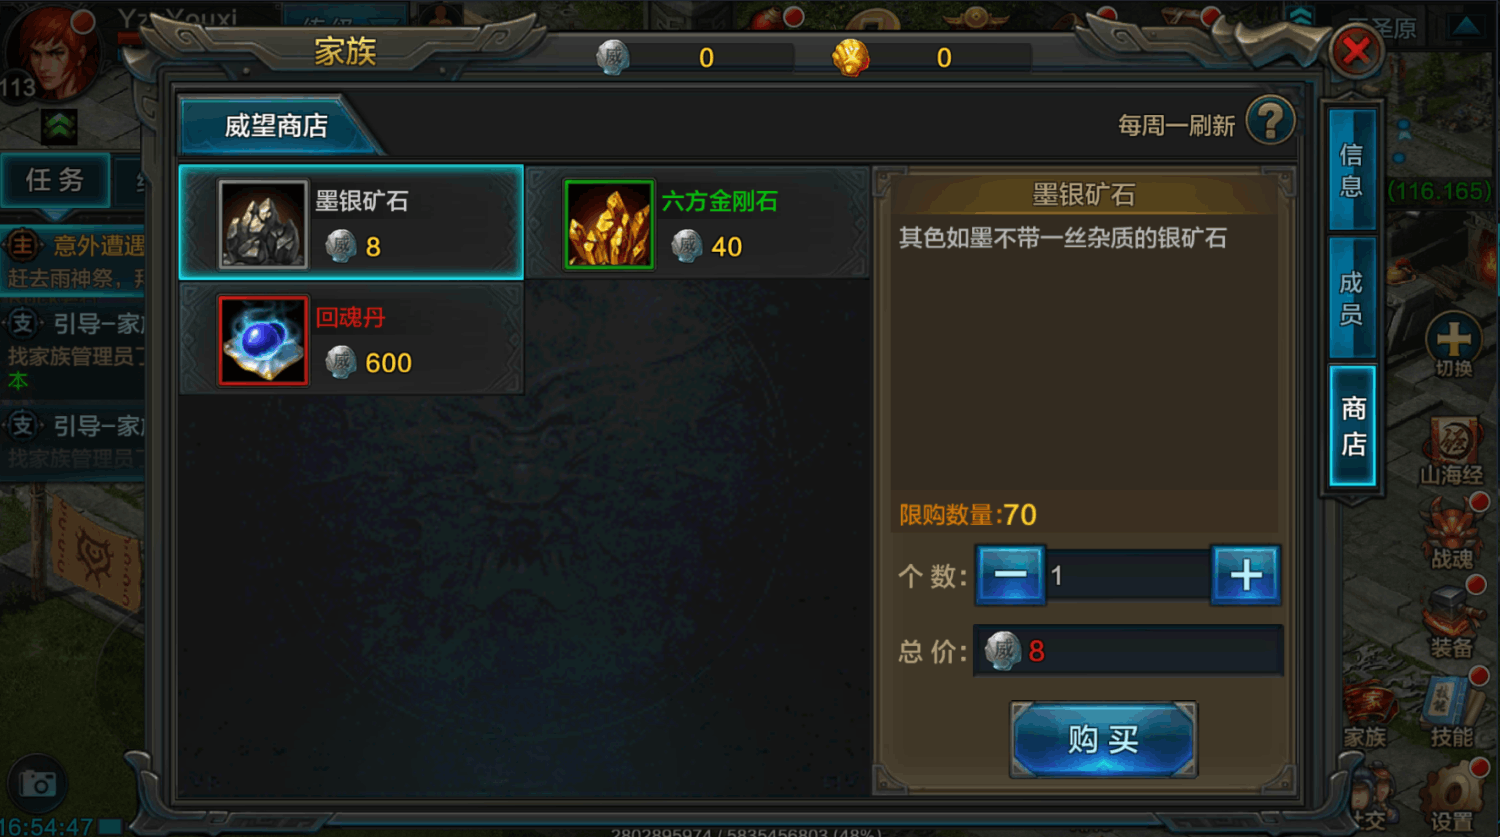Switch to the 信息 side tab

click(1352, 169)
